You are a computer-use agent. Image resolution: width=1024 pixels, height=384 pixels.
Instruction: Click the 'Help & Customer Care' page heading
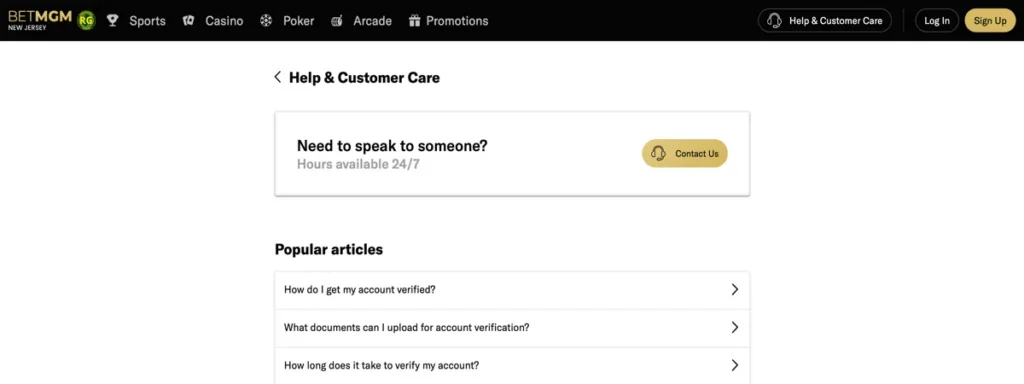(x=364, y=78)
